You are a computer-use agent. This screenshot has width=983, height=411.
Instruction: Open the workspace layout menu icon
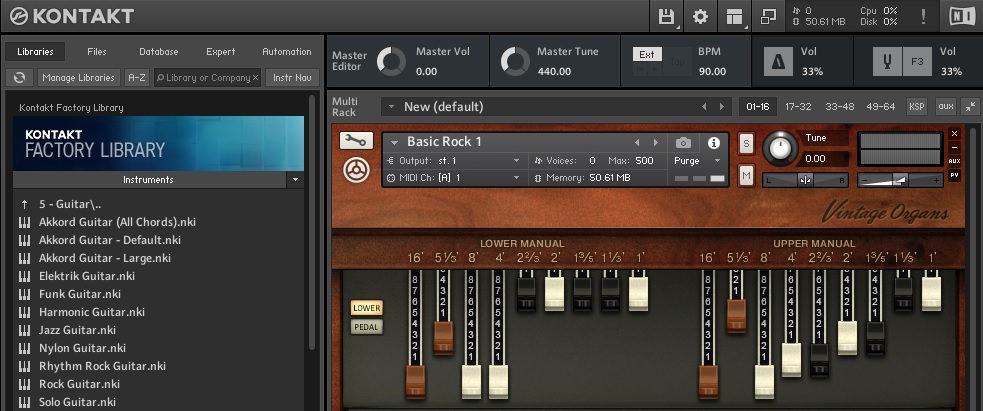point(734,16)
